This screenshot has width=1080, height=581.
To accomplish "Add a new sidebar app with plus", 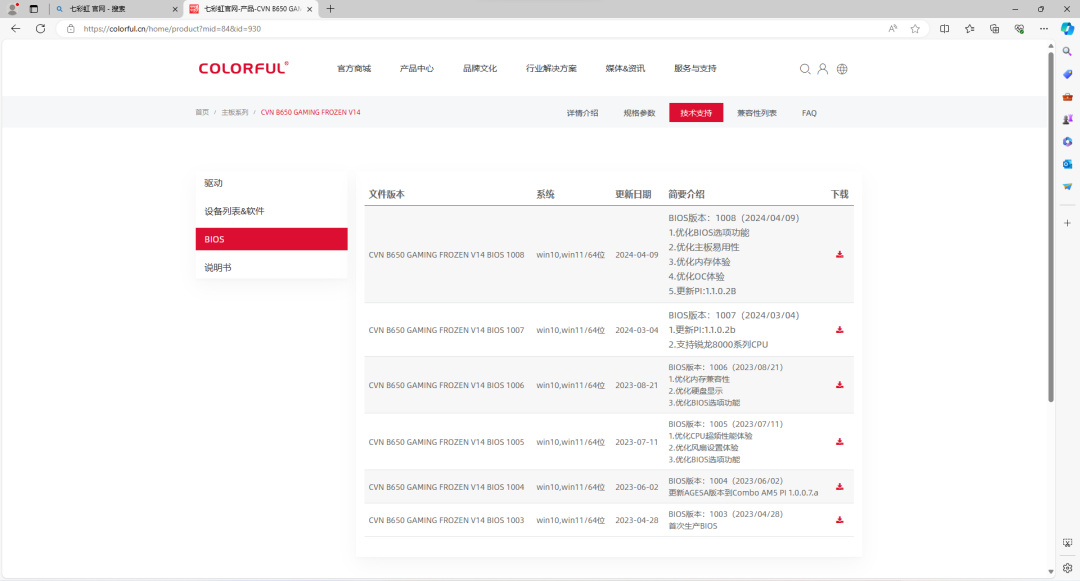I will [x=1067, y=223].
